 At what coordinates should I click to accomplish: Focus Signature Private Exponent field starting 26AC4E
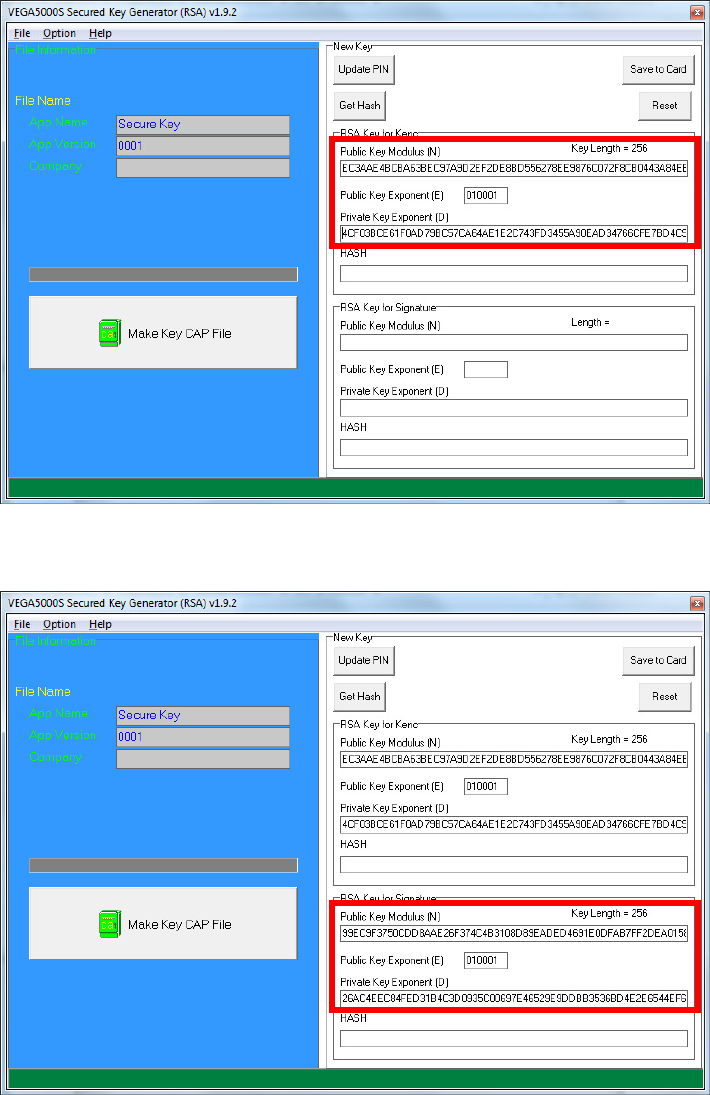pos(514,998)
